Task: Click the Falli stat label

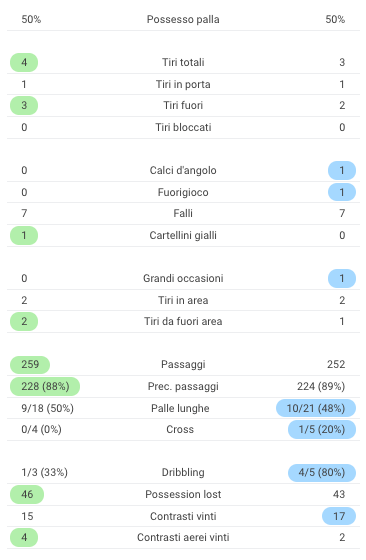Action: (x=183, y=213)
